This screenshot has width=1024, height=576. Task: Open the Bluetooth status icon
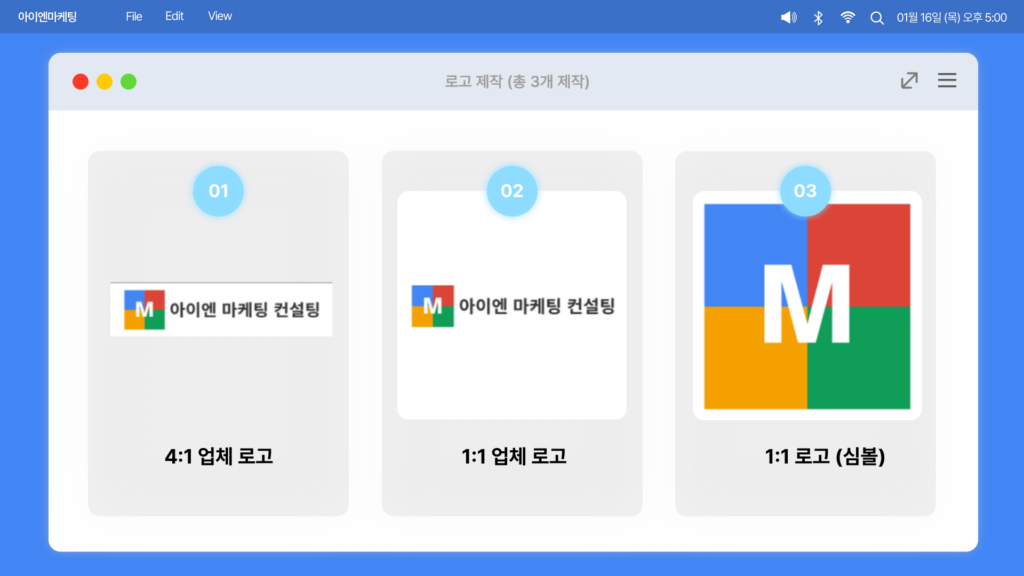click(x=818, y=18)
